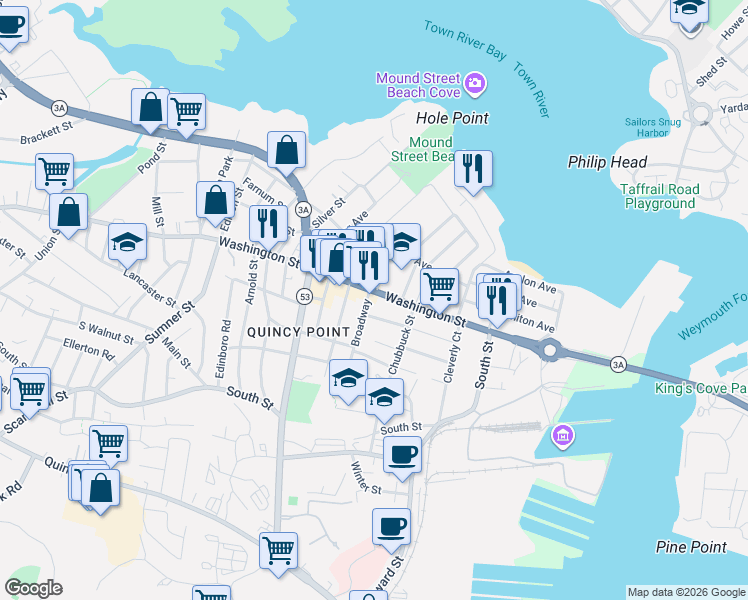Select the Lancaster St label
Screen dimensions: 748x600
tap(150, 288)
